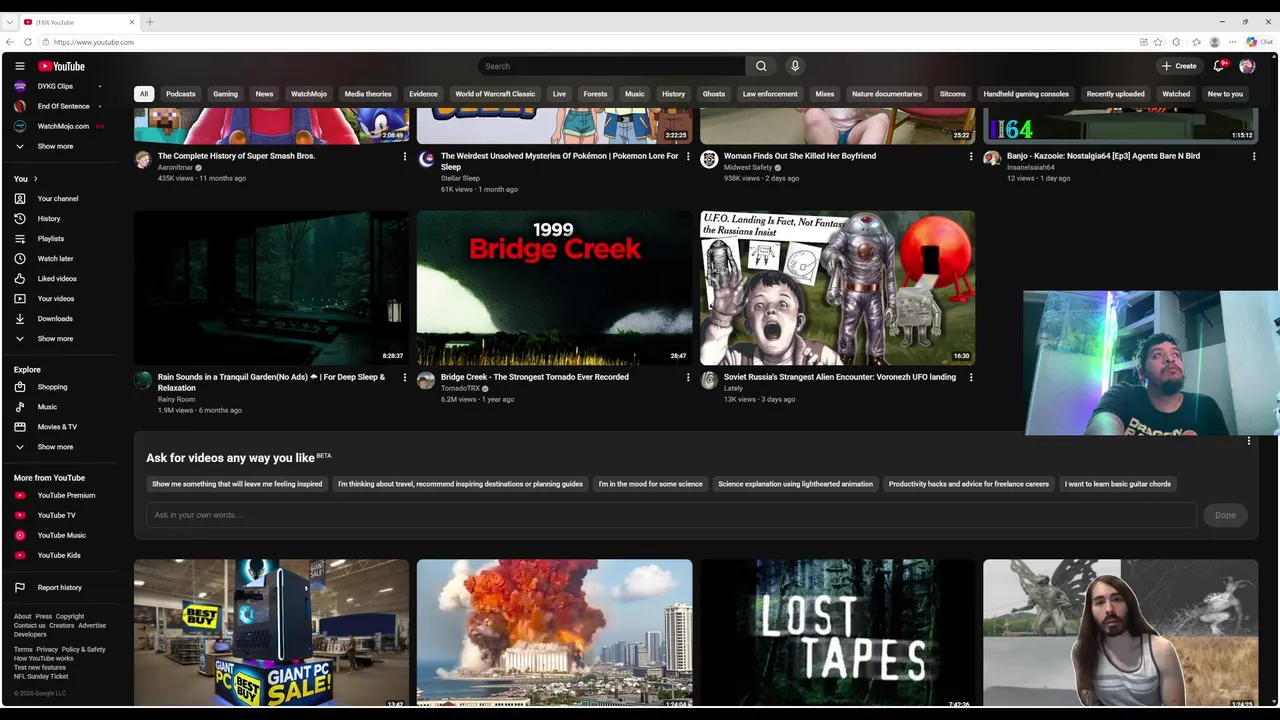Go back with browser back arrow
The height and width of the screenshot is (720, 1280).
[x=9, y=42]
